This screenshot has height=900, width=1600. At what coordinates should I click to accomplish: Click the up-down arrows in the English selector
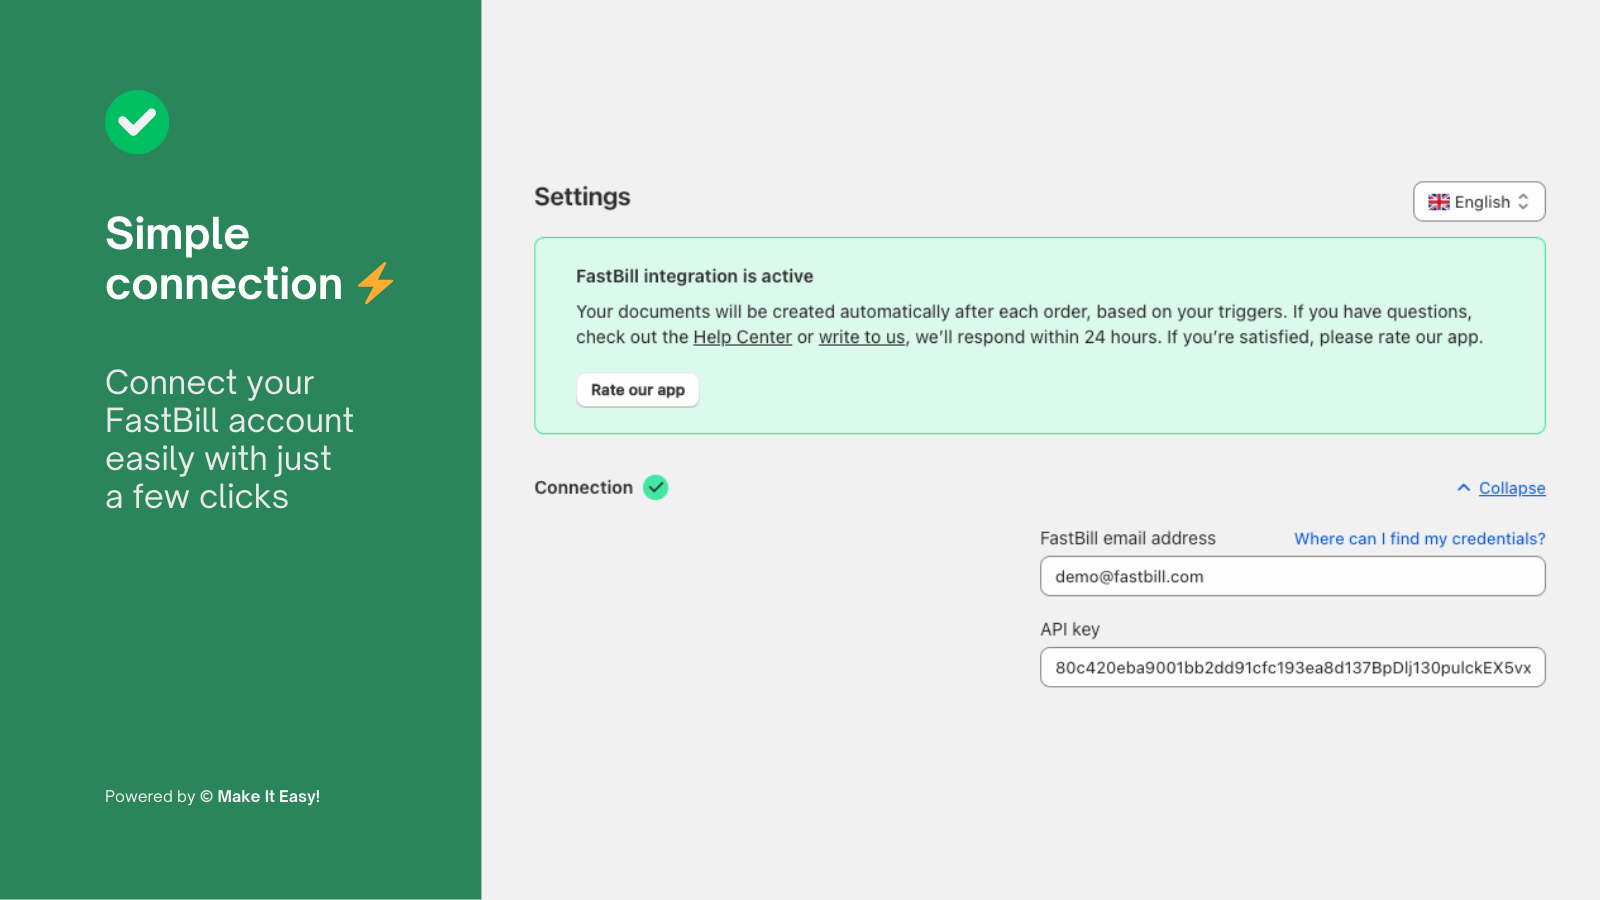[x=1524, y=201]
